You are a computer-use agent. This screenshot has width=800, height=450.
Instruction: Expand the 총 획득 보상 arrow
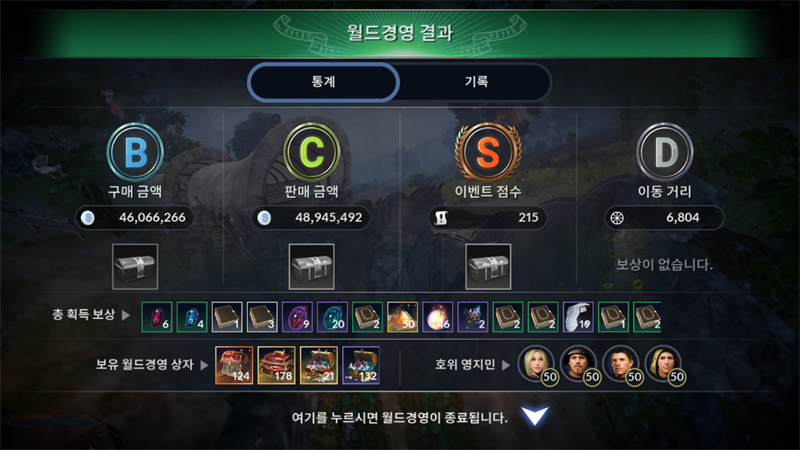point(126,315)
